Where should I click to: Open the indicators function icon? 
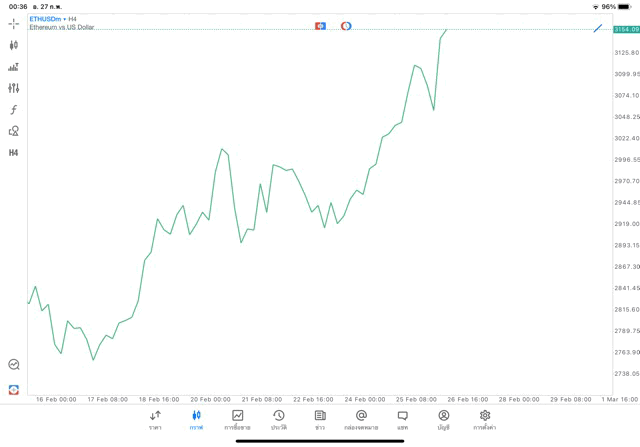pyautogui.click(x=14, y=110)
